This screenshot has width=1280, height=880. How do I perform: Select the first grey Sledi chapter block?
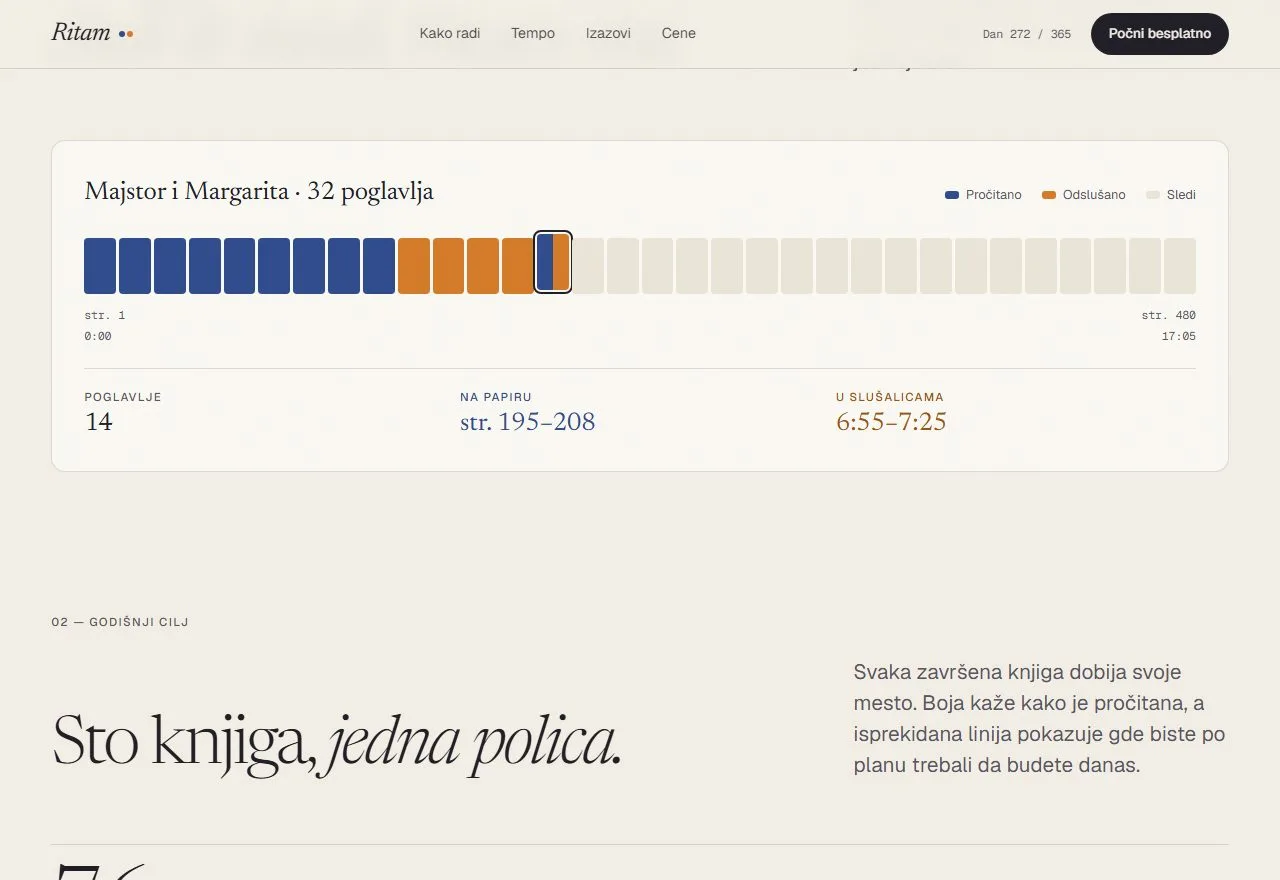point(588,266)
